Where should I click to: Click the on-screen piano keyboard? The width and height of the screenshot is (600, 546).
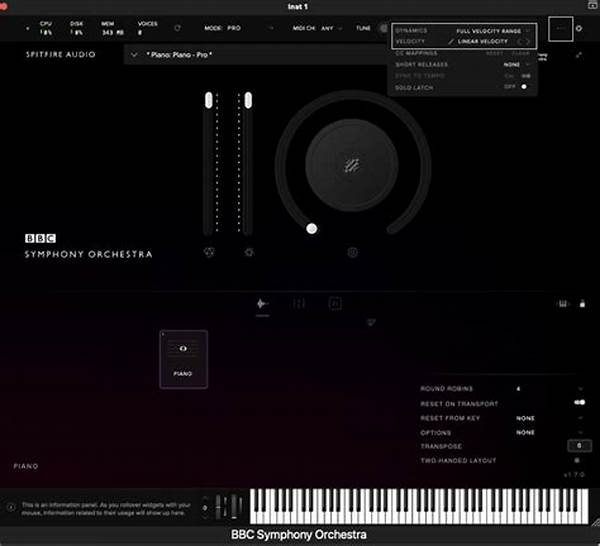(419, 506)
